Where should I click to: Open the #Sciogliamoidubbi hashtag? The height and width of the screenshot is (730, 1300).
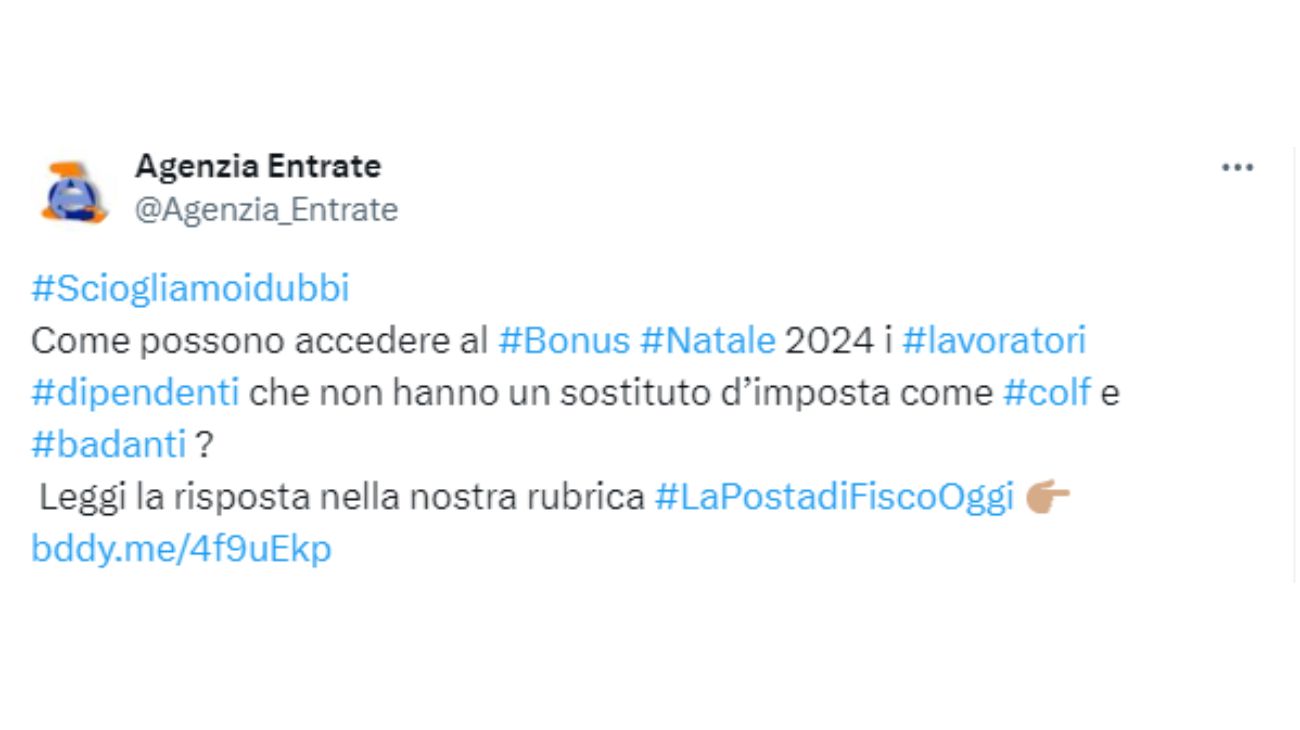click(x=190, y=288)
